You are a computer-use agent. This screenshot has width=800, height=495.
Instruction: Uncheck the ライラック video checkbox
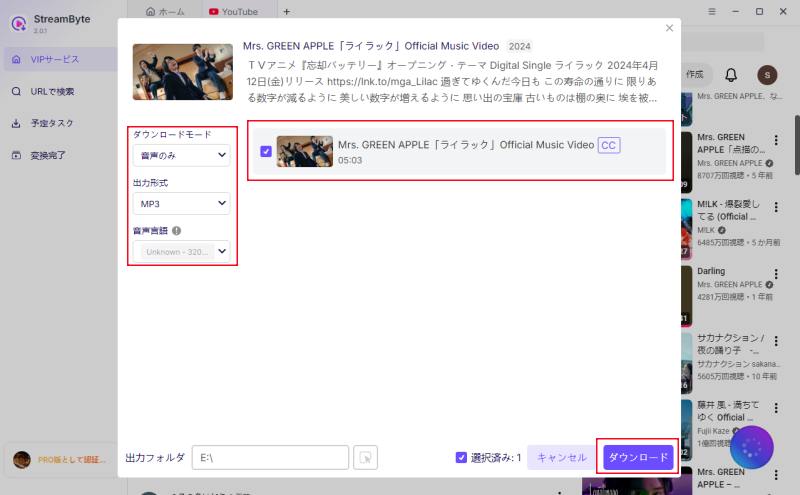tap(266, 152)
